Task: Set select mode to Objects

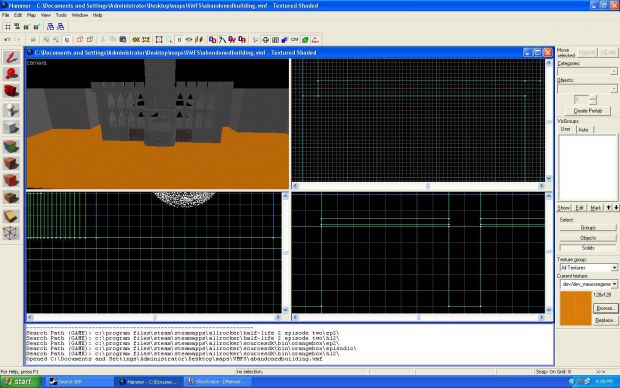Action: point(588,238)
